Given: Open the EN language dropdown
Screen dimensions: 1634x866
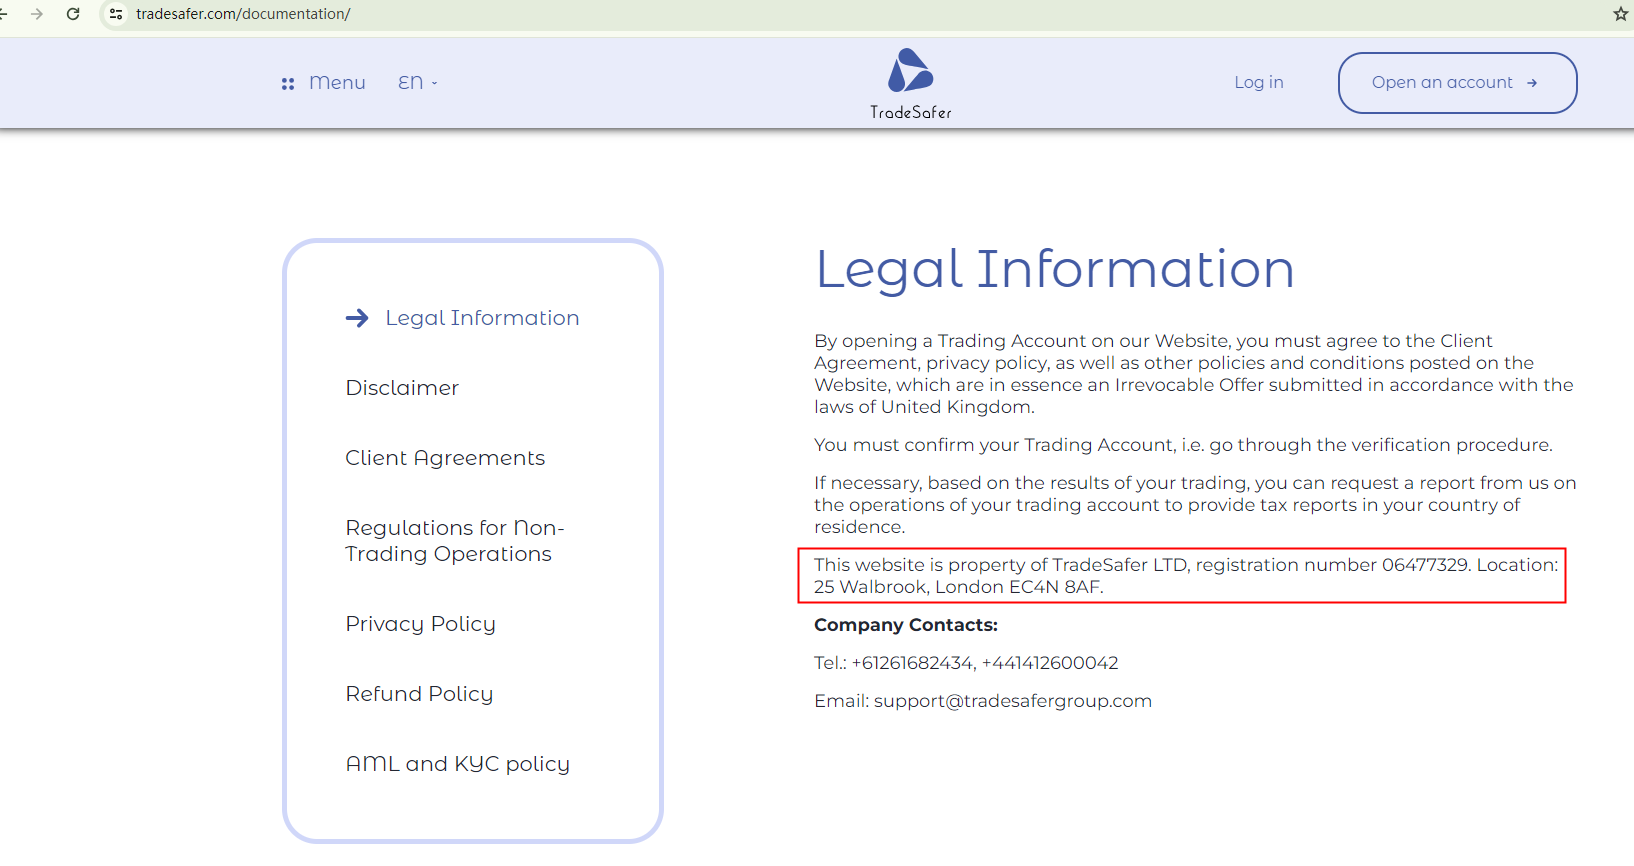Looking at the screenshot, I should (418, 83).
